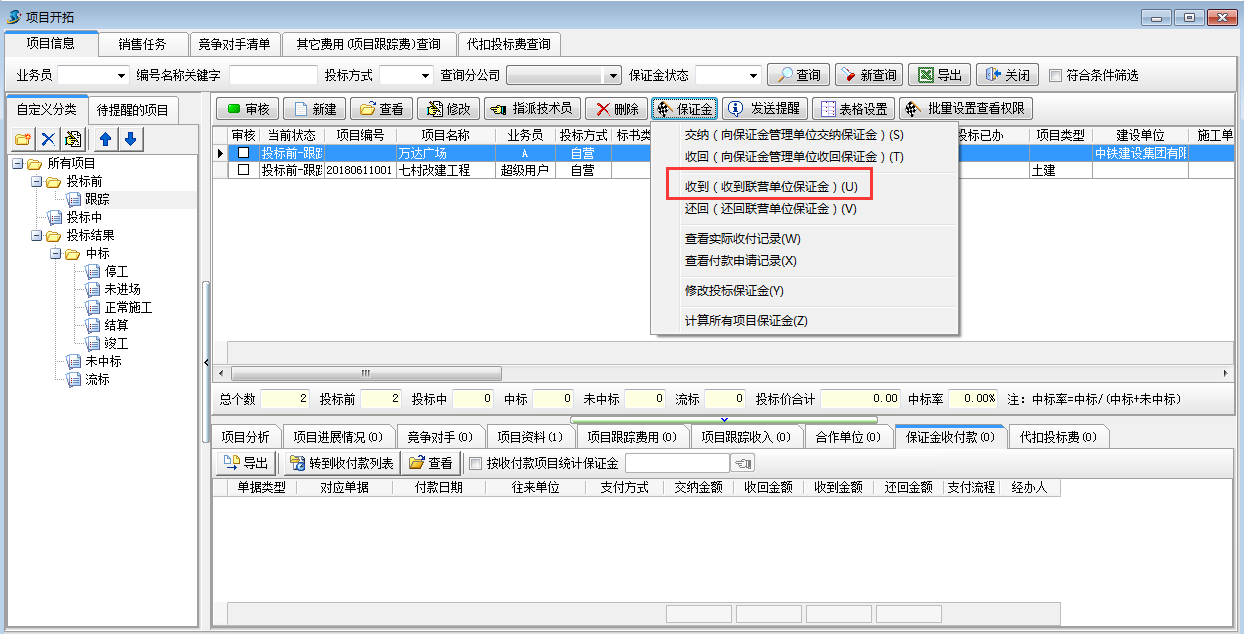Switch to the 竞争对手清单 tab
The image size is (1244, 634).
click(x=234, y=44)
